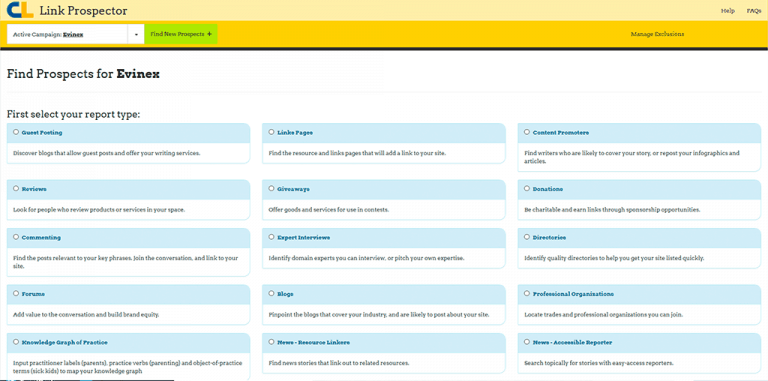Click the 'Find Prospects for Evinex' heading
Image resolution: width=768 pixels, height=381 pixels.
pyautogui.click(x=83, y=74)
